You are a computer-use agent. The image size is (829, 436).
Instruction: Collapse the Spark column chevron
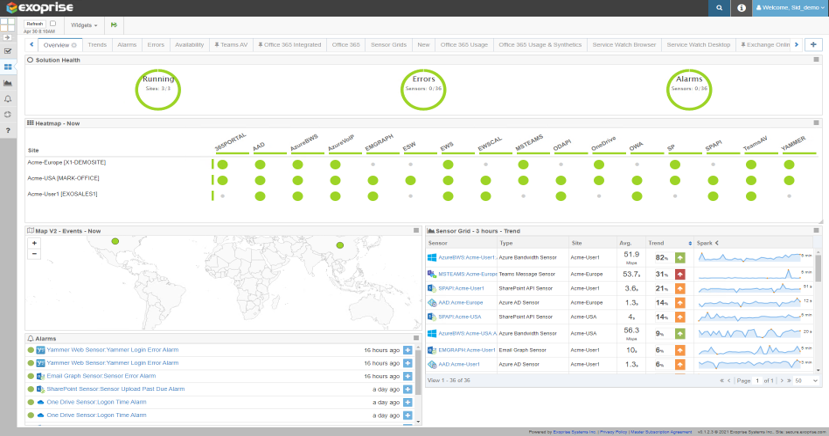point(717,243)
